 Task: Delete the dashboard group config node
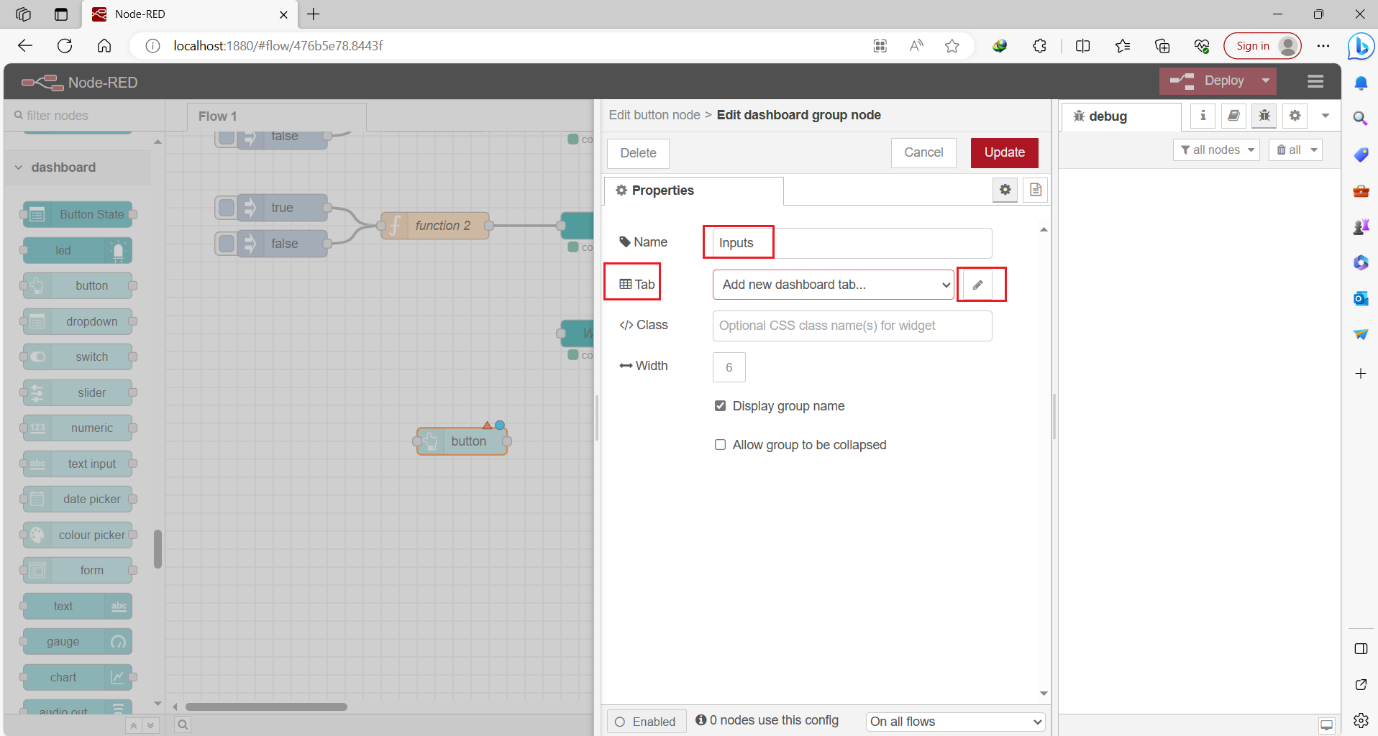(x=638, y=152)
